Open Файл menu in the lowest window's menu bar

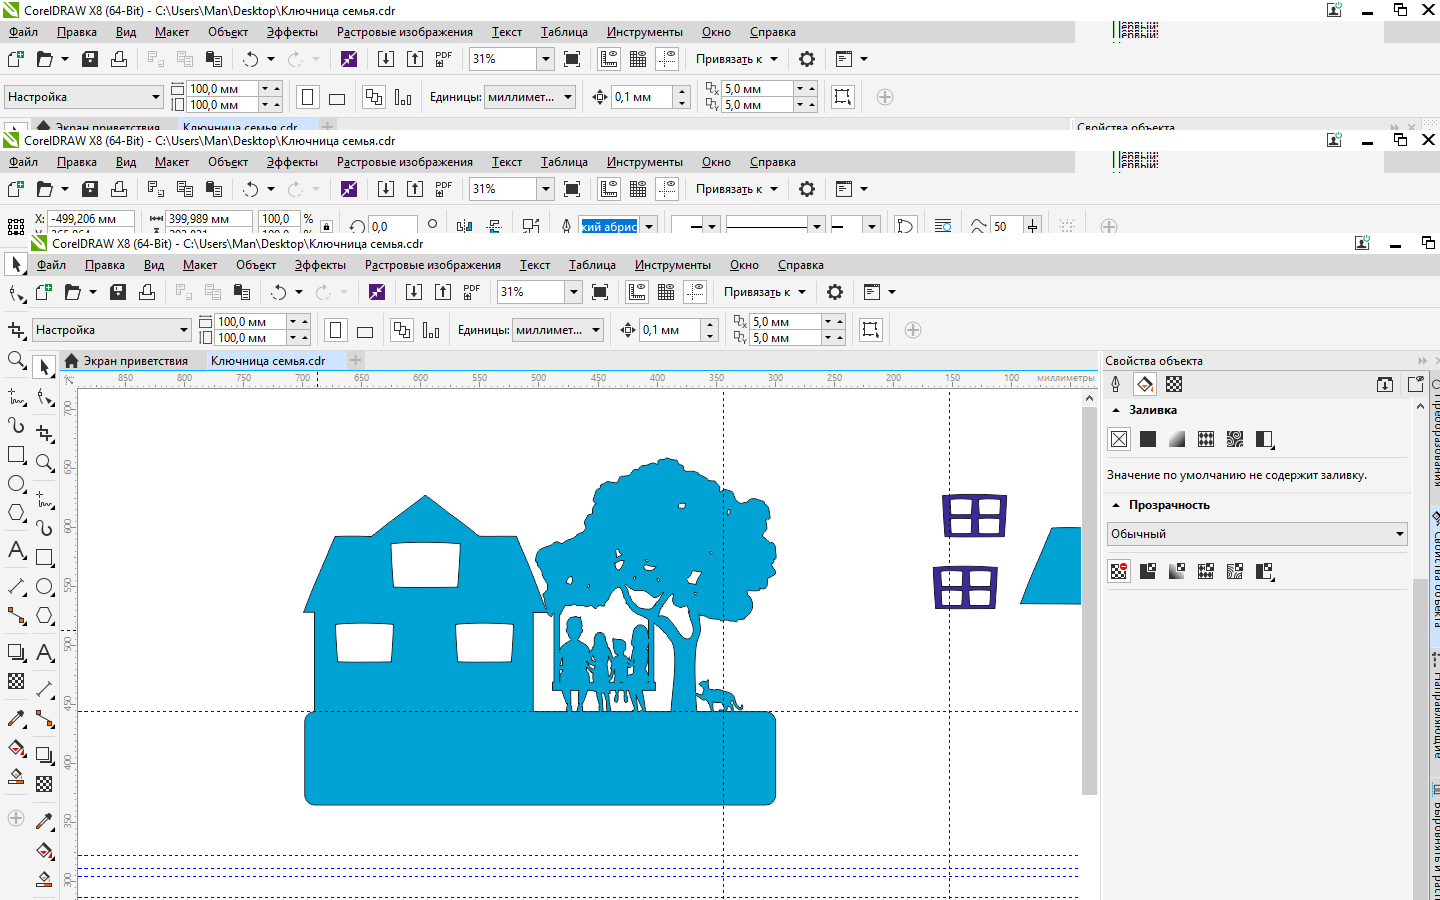pyautogui.click(x=52, y=265)
